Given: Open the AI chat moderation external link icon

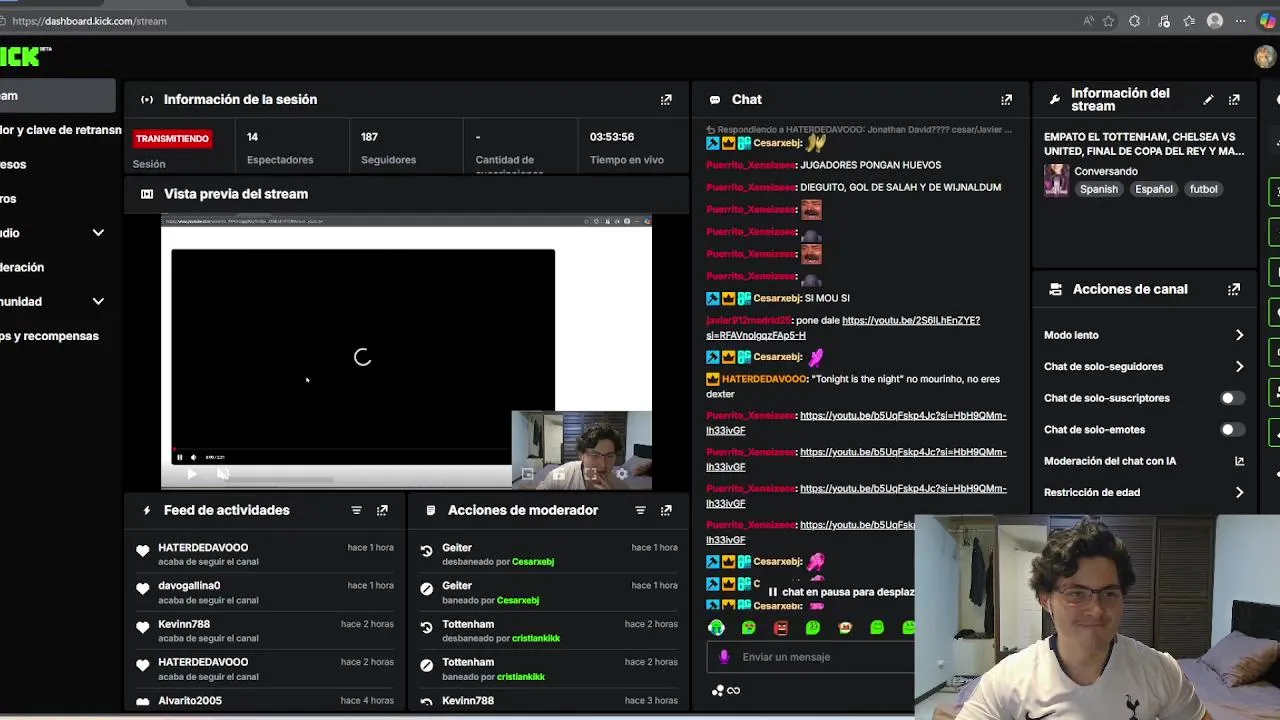Looking at the screenshot, I should tap(1239, 461).
